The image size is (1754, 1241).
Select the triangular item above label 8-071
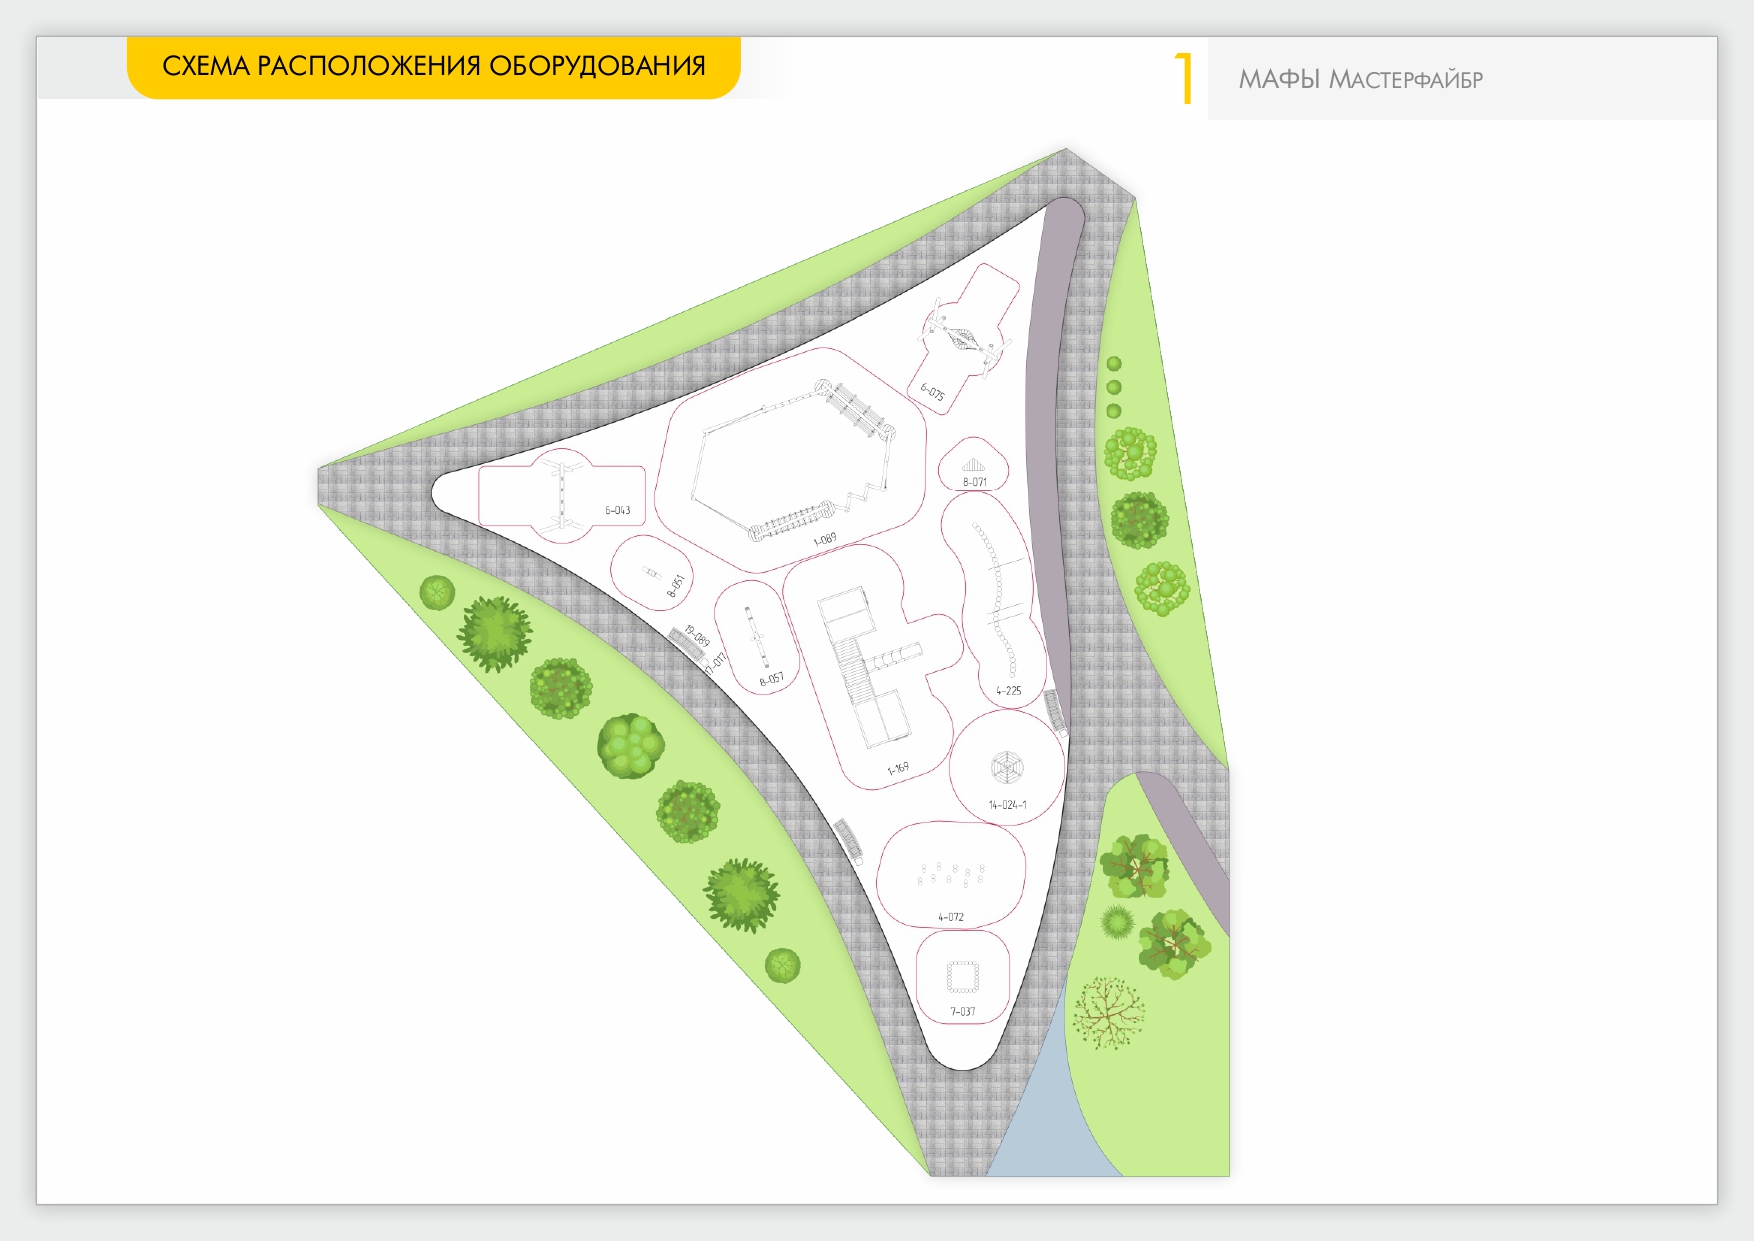973,465
